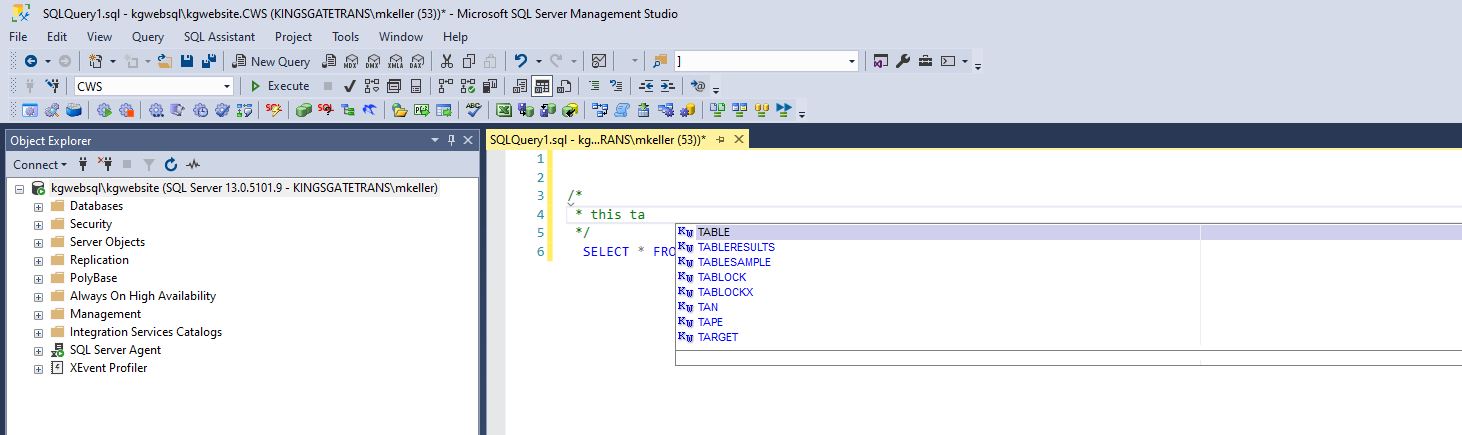Open the undo history dropdown arrow
The width and height of the screenshot is (1462, 435).
click(537, 61)
